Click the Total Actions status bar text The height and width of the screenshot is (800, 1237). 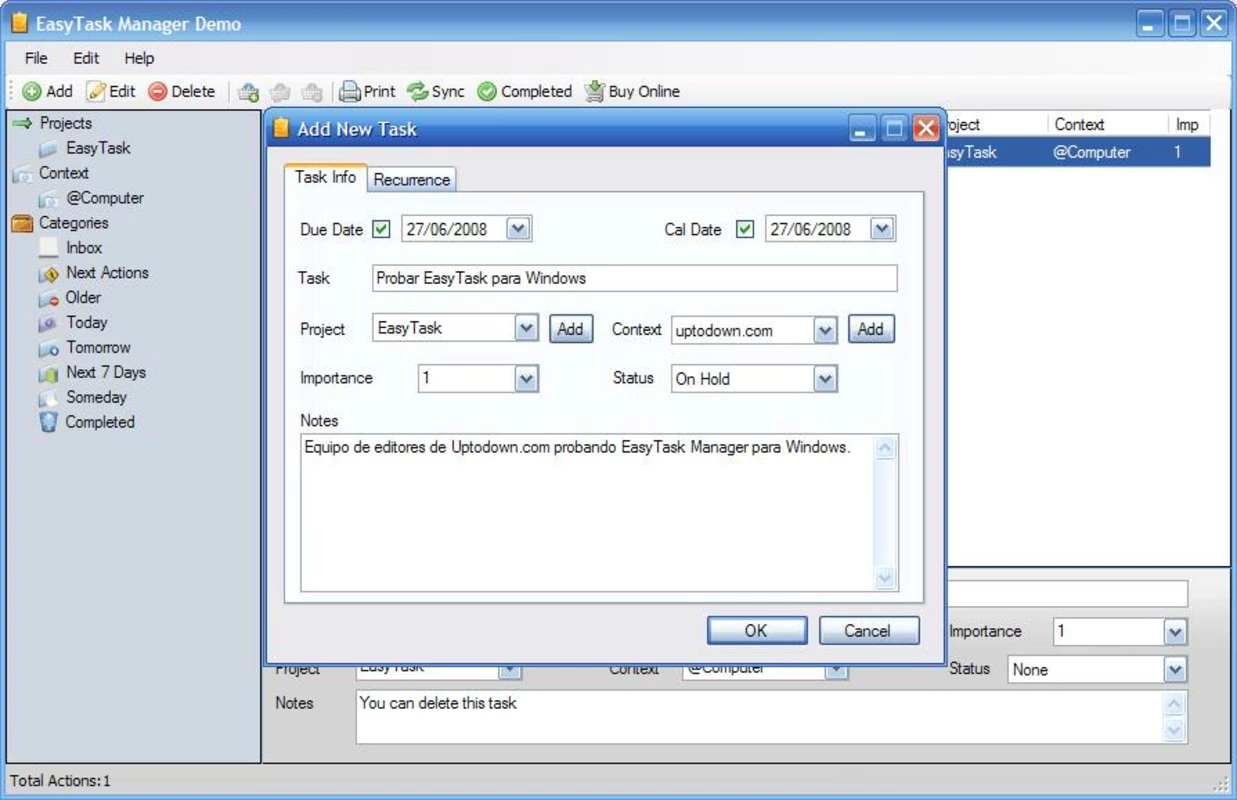61,781
